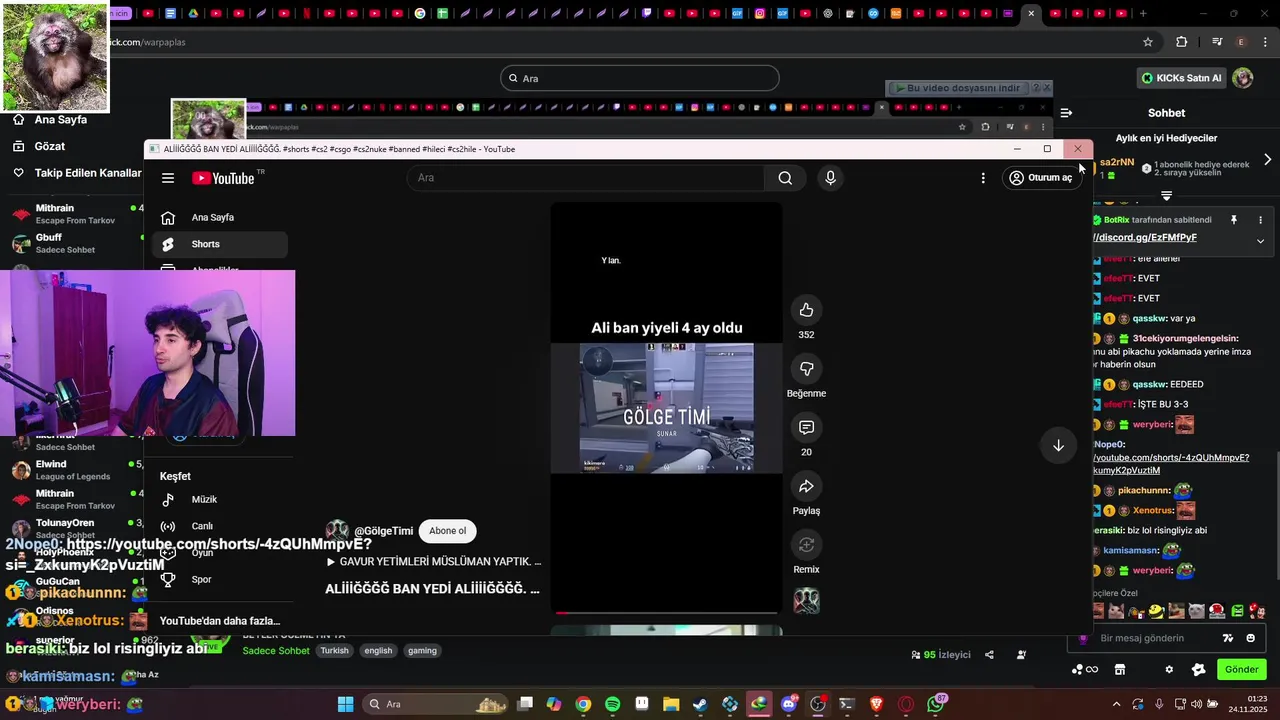Open the Remix icon on the Short

tap(806, 545)
